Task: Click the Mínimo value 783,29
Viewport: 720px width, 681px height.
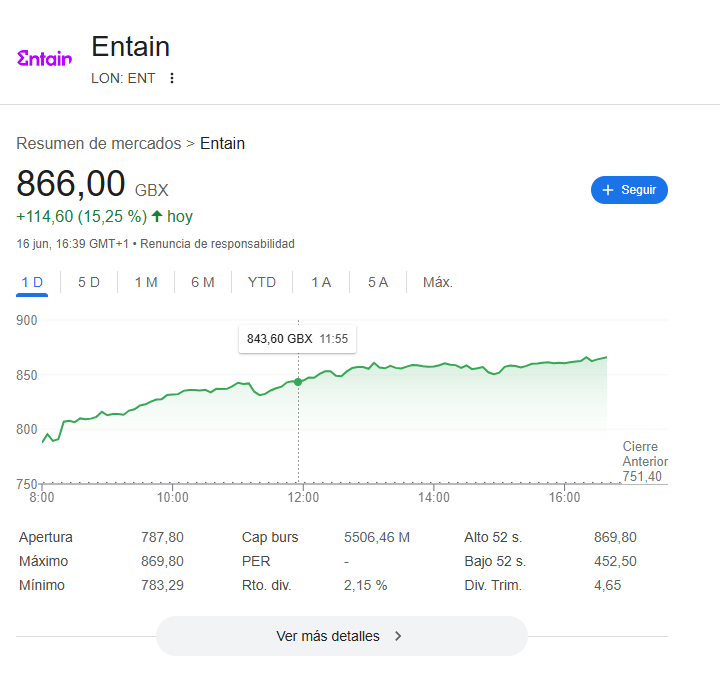Action: (x=162, y=585)
